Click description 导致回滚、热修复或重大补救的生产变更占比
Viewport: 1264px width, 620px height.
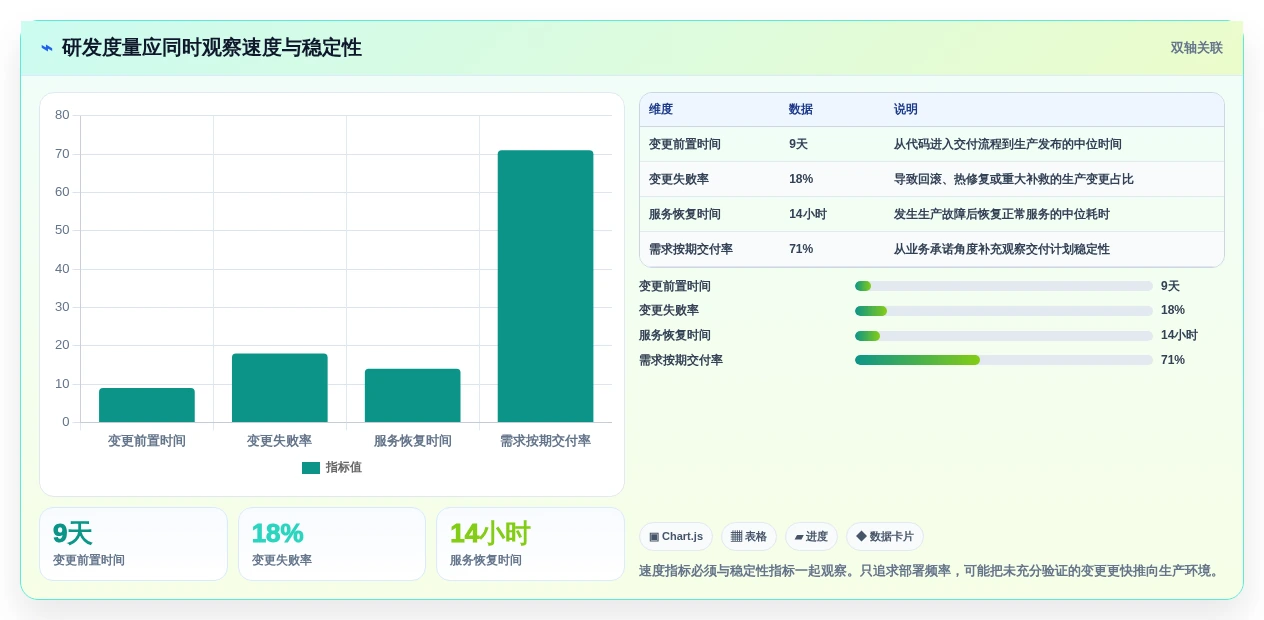tap(1014, 179)
